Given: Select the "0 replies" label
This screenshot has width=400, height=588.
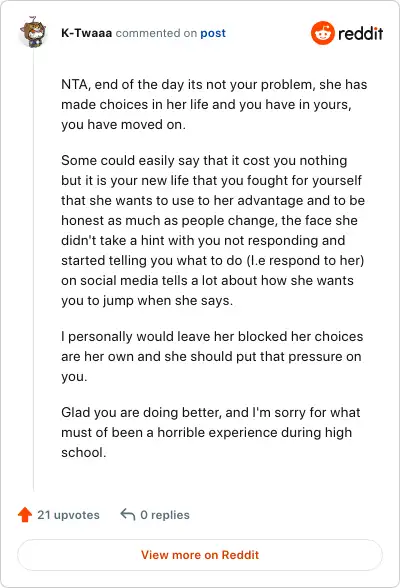Looking at the screenshot, I should pos(165,515).
